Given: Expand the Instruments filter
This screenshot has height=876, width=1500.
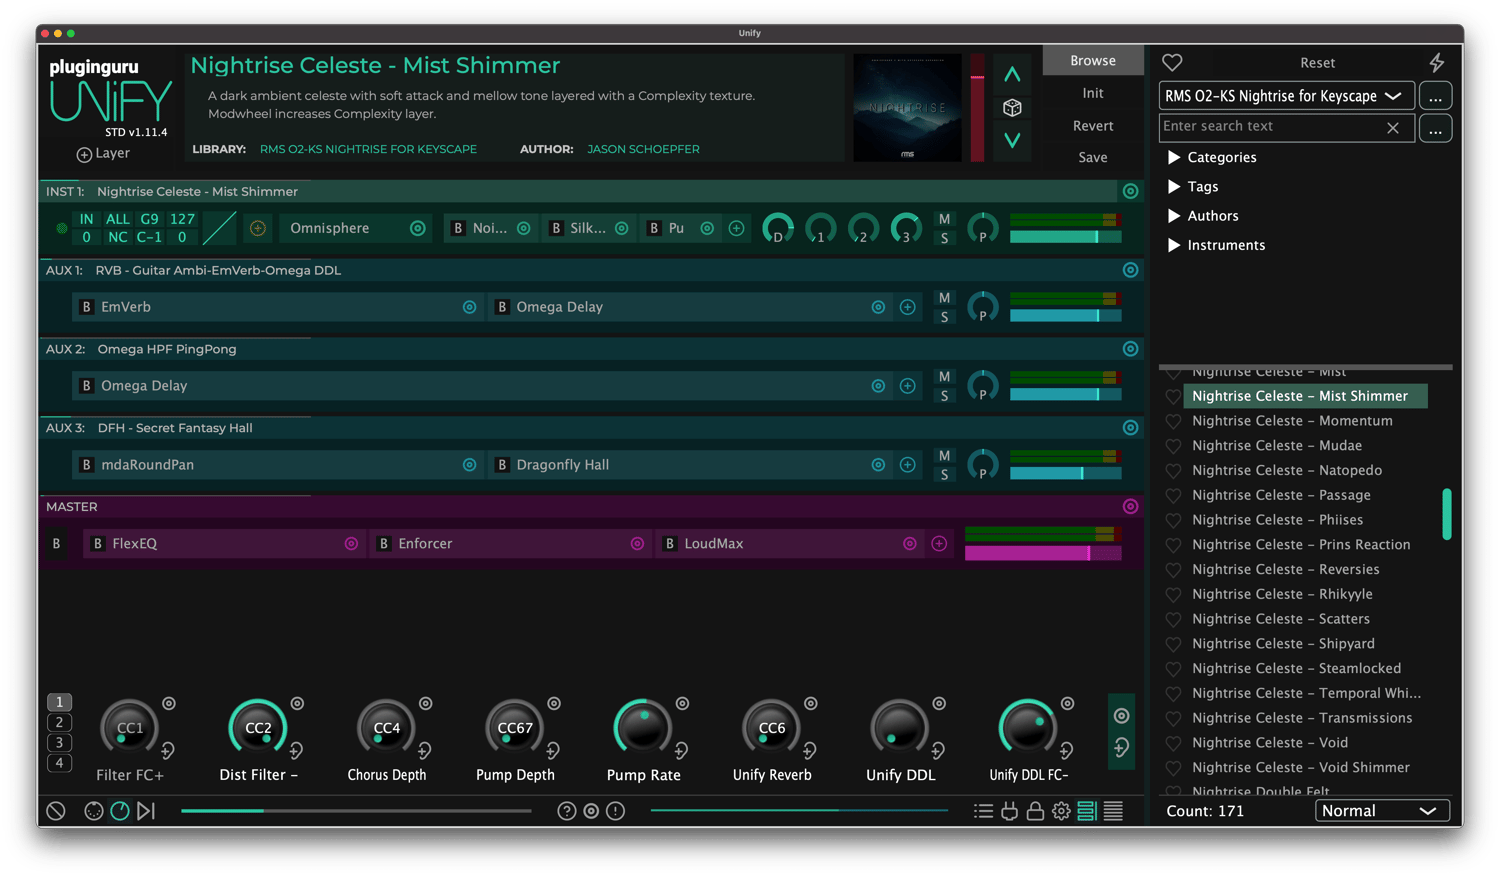Looking at the screenshot, I should (x=1174, y=245).
